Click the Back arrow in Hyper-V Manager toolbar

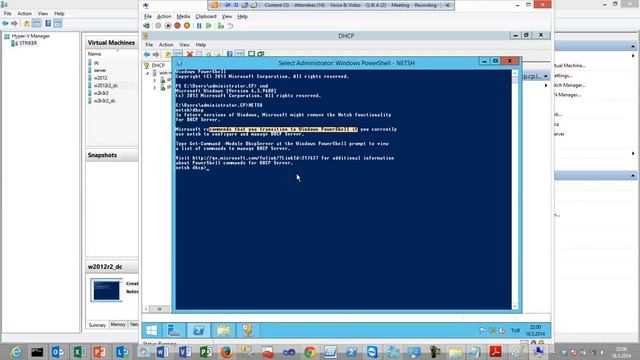point(5,24)
